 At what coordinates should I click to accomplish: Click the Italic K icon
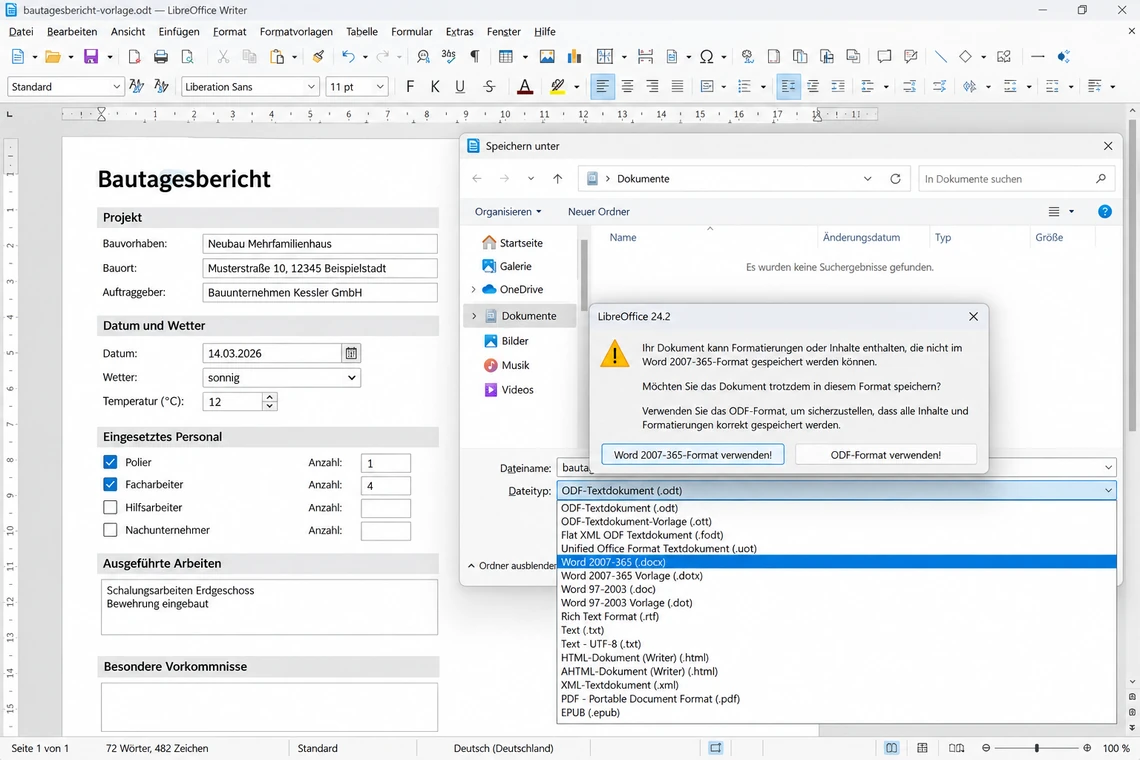435,87
